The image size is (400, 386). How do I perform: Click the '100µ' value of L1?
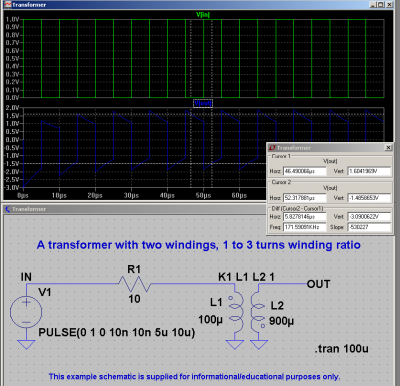click(x=210, y=320)
